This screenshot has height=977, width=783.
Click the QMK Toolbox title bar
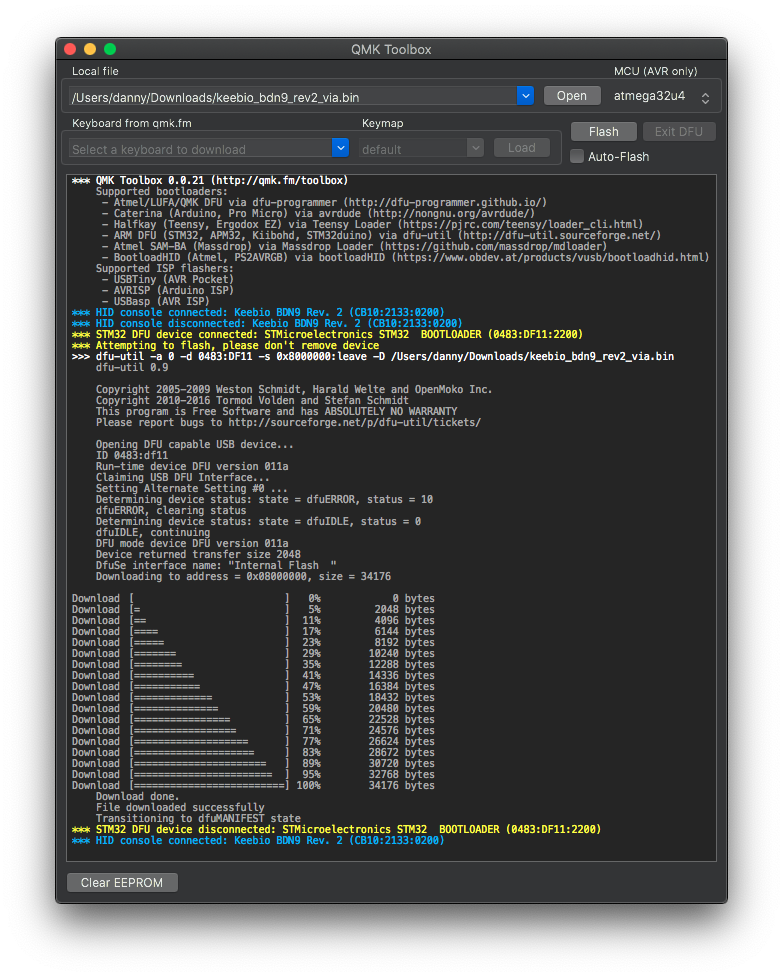click(391, 49)
